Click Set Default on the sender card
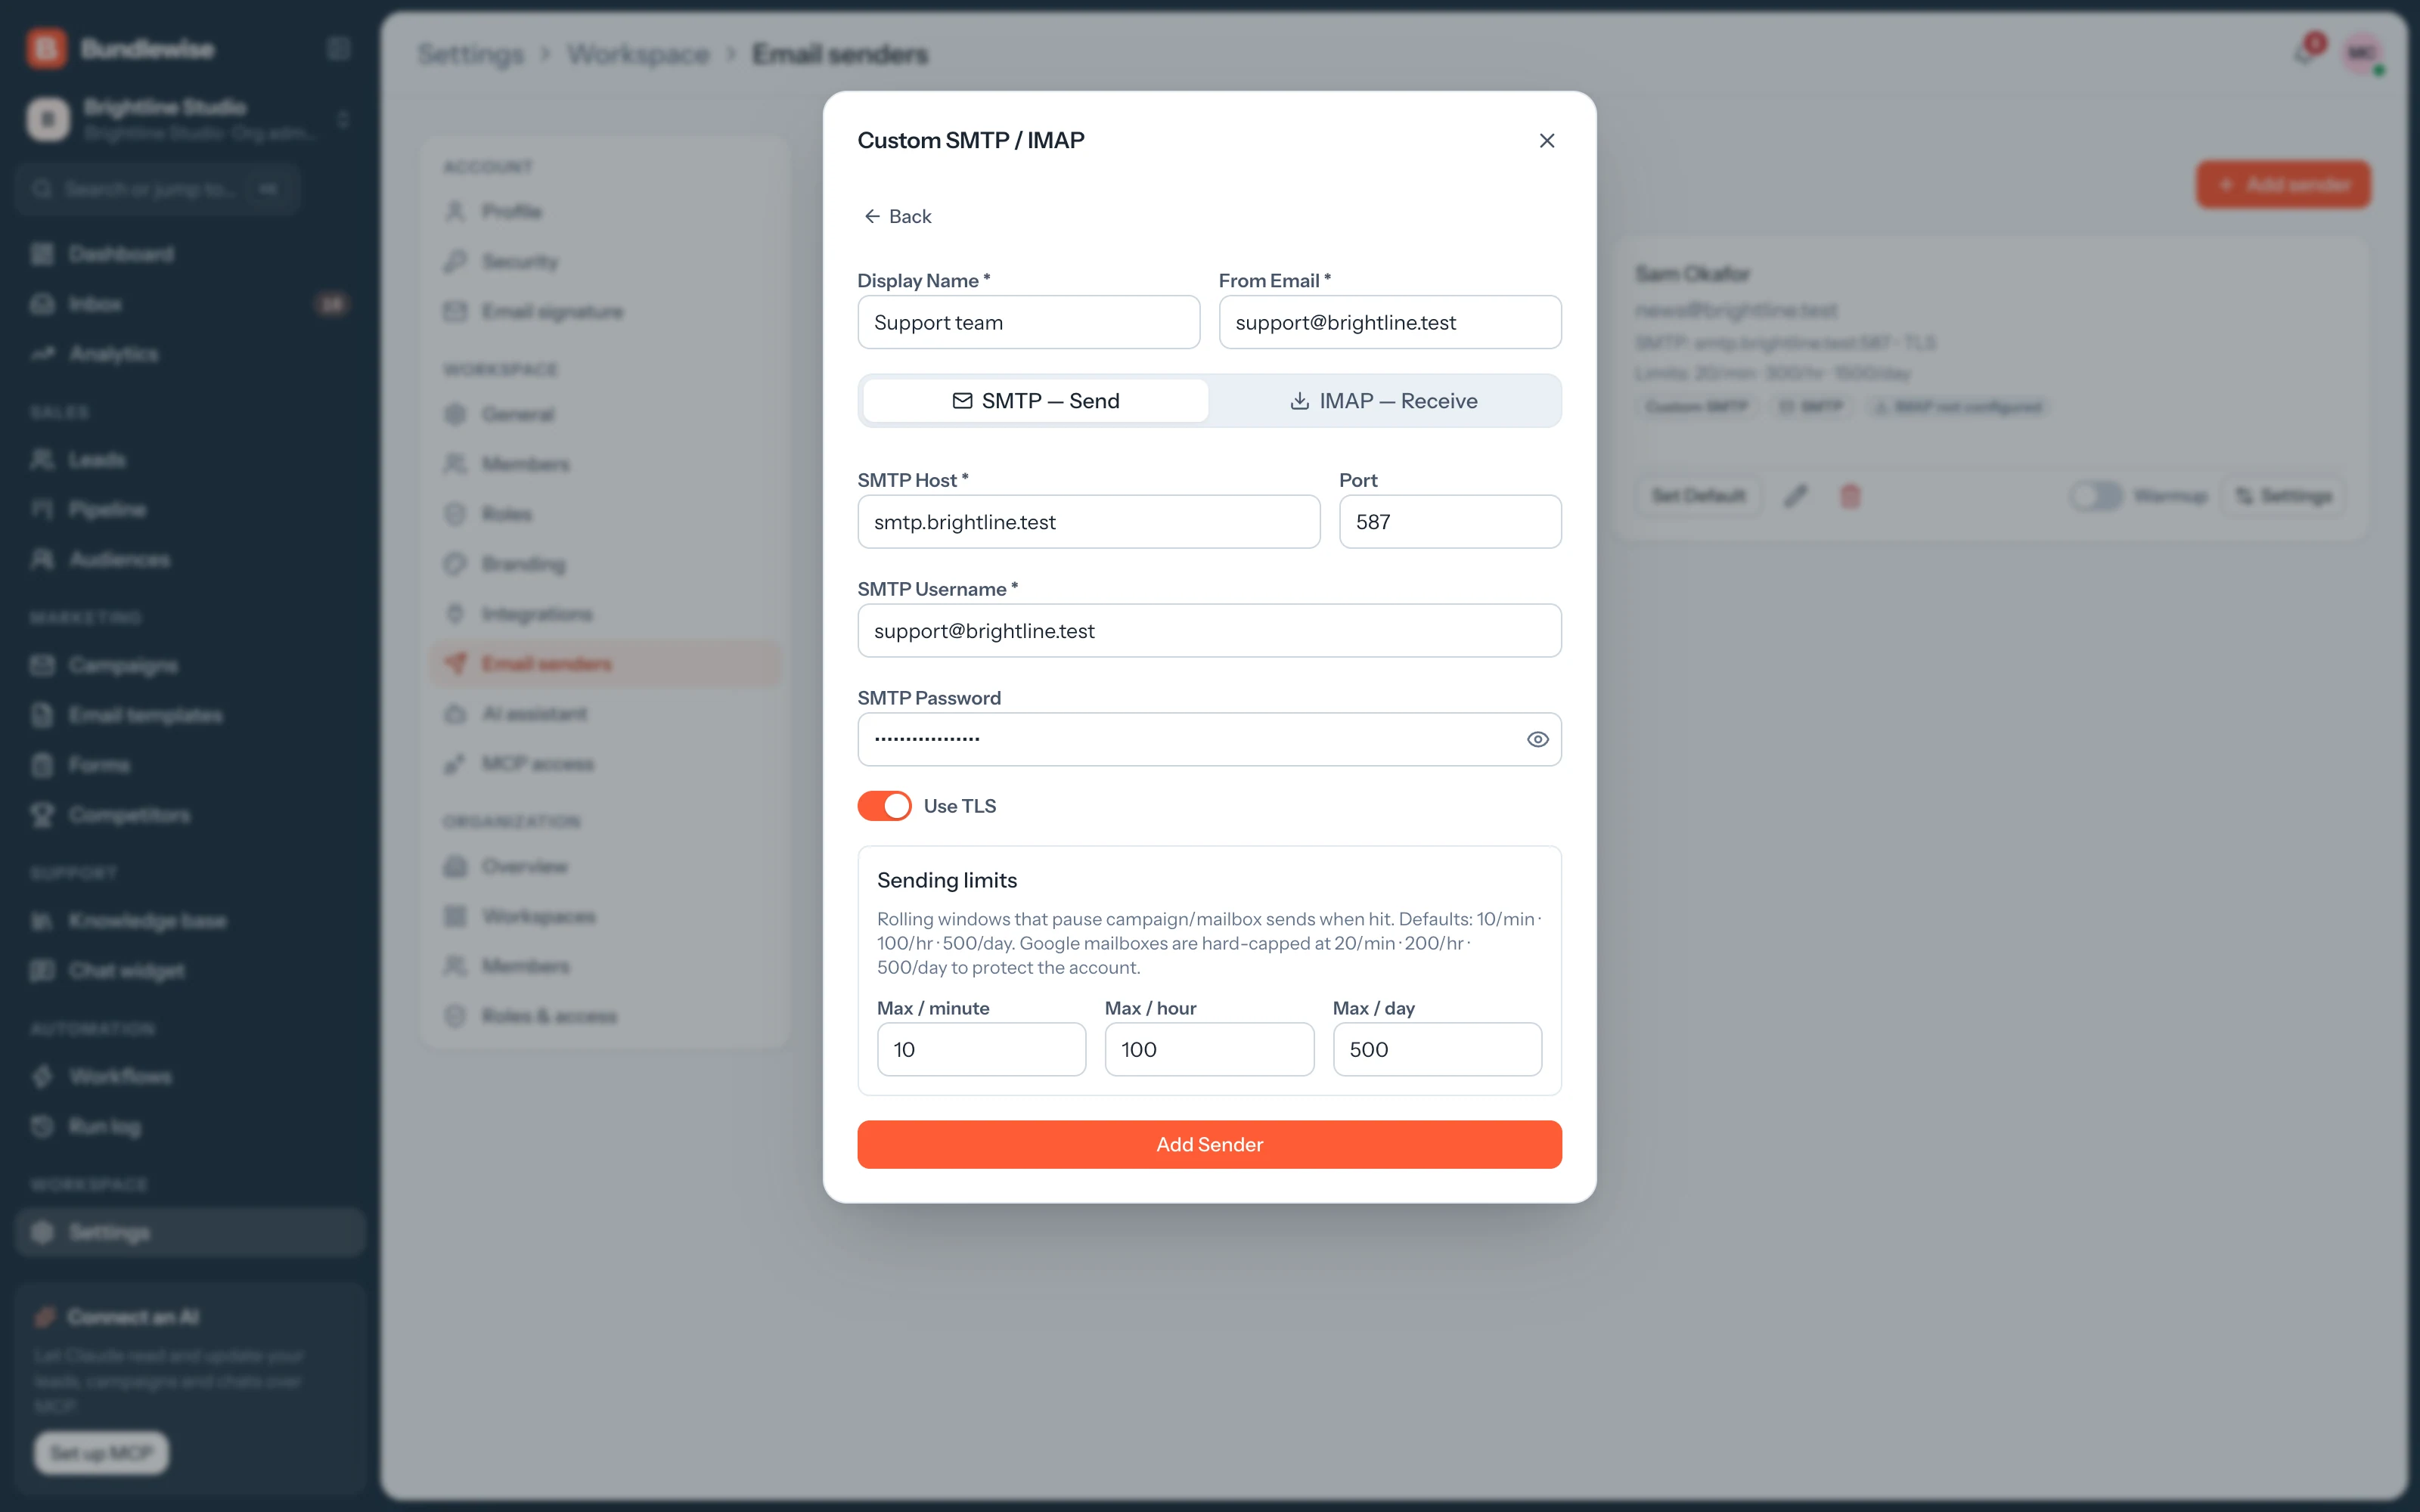2420x1512 pixels. pyautogui.click(x=1698, y=496)
